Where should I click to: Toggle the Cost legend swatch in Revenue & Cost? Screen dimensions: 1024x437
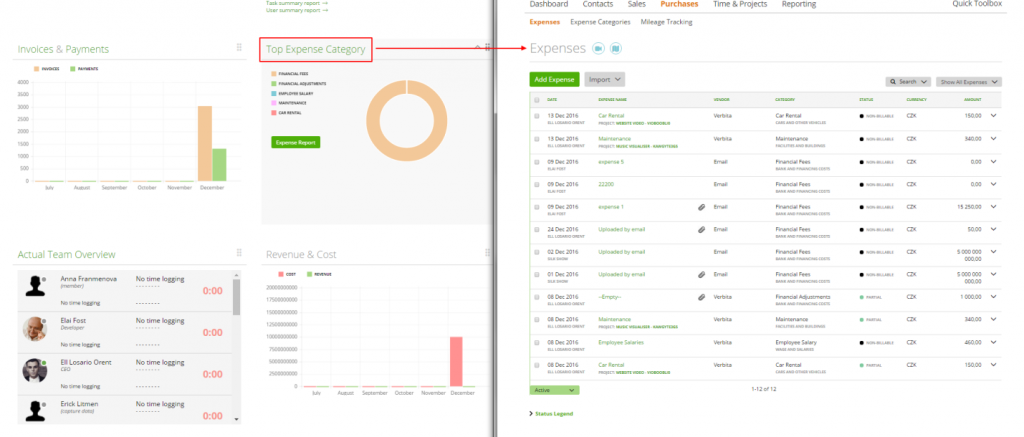click(281, 274)
